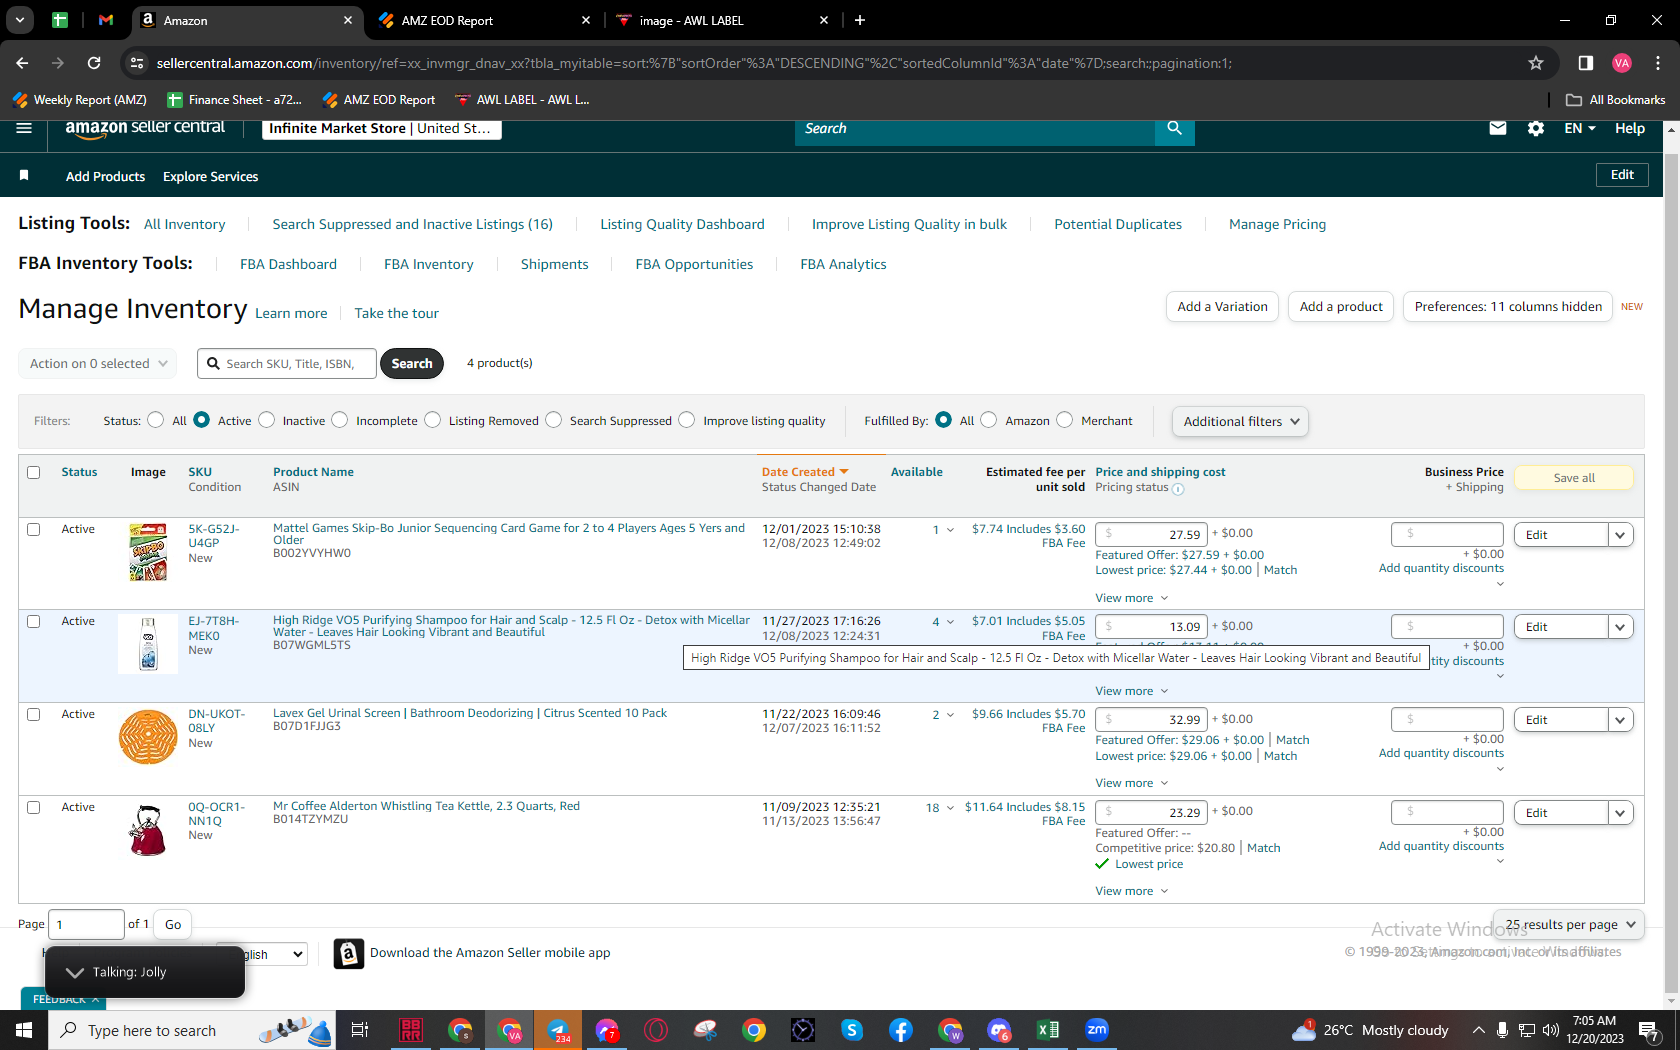This screenshot has width=1680, height=1050.
Task: Choose Fulfilled By Amazon radio button
Action: pos(989,420)
